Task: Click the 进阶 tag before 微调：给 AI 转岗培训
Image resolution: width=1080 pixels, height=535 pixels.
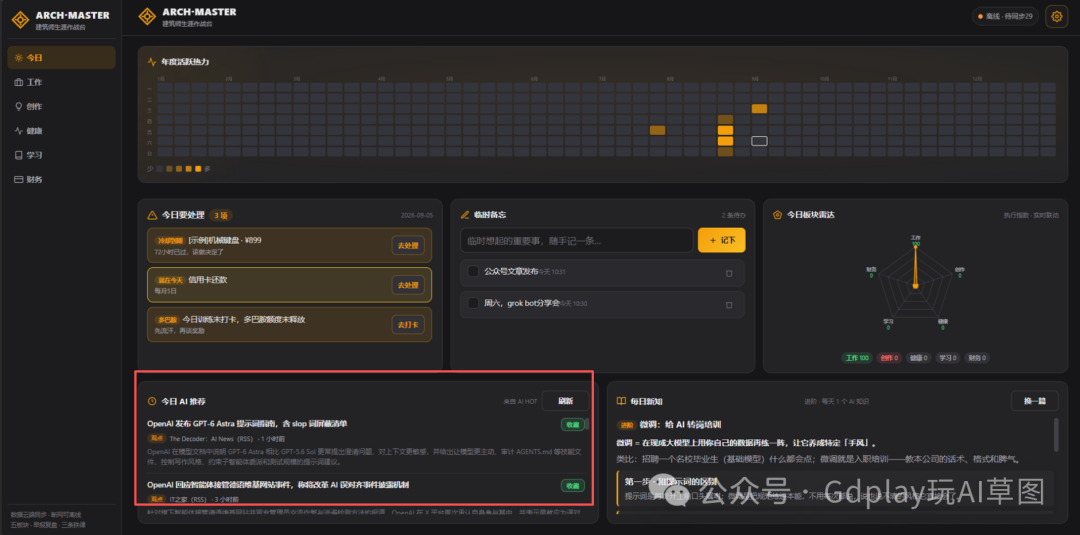Action: coord(626,425)
